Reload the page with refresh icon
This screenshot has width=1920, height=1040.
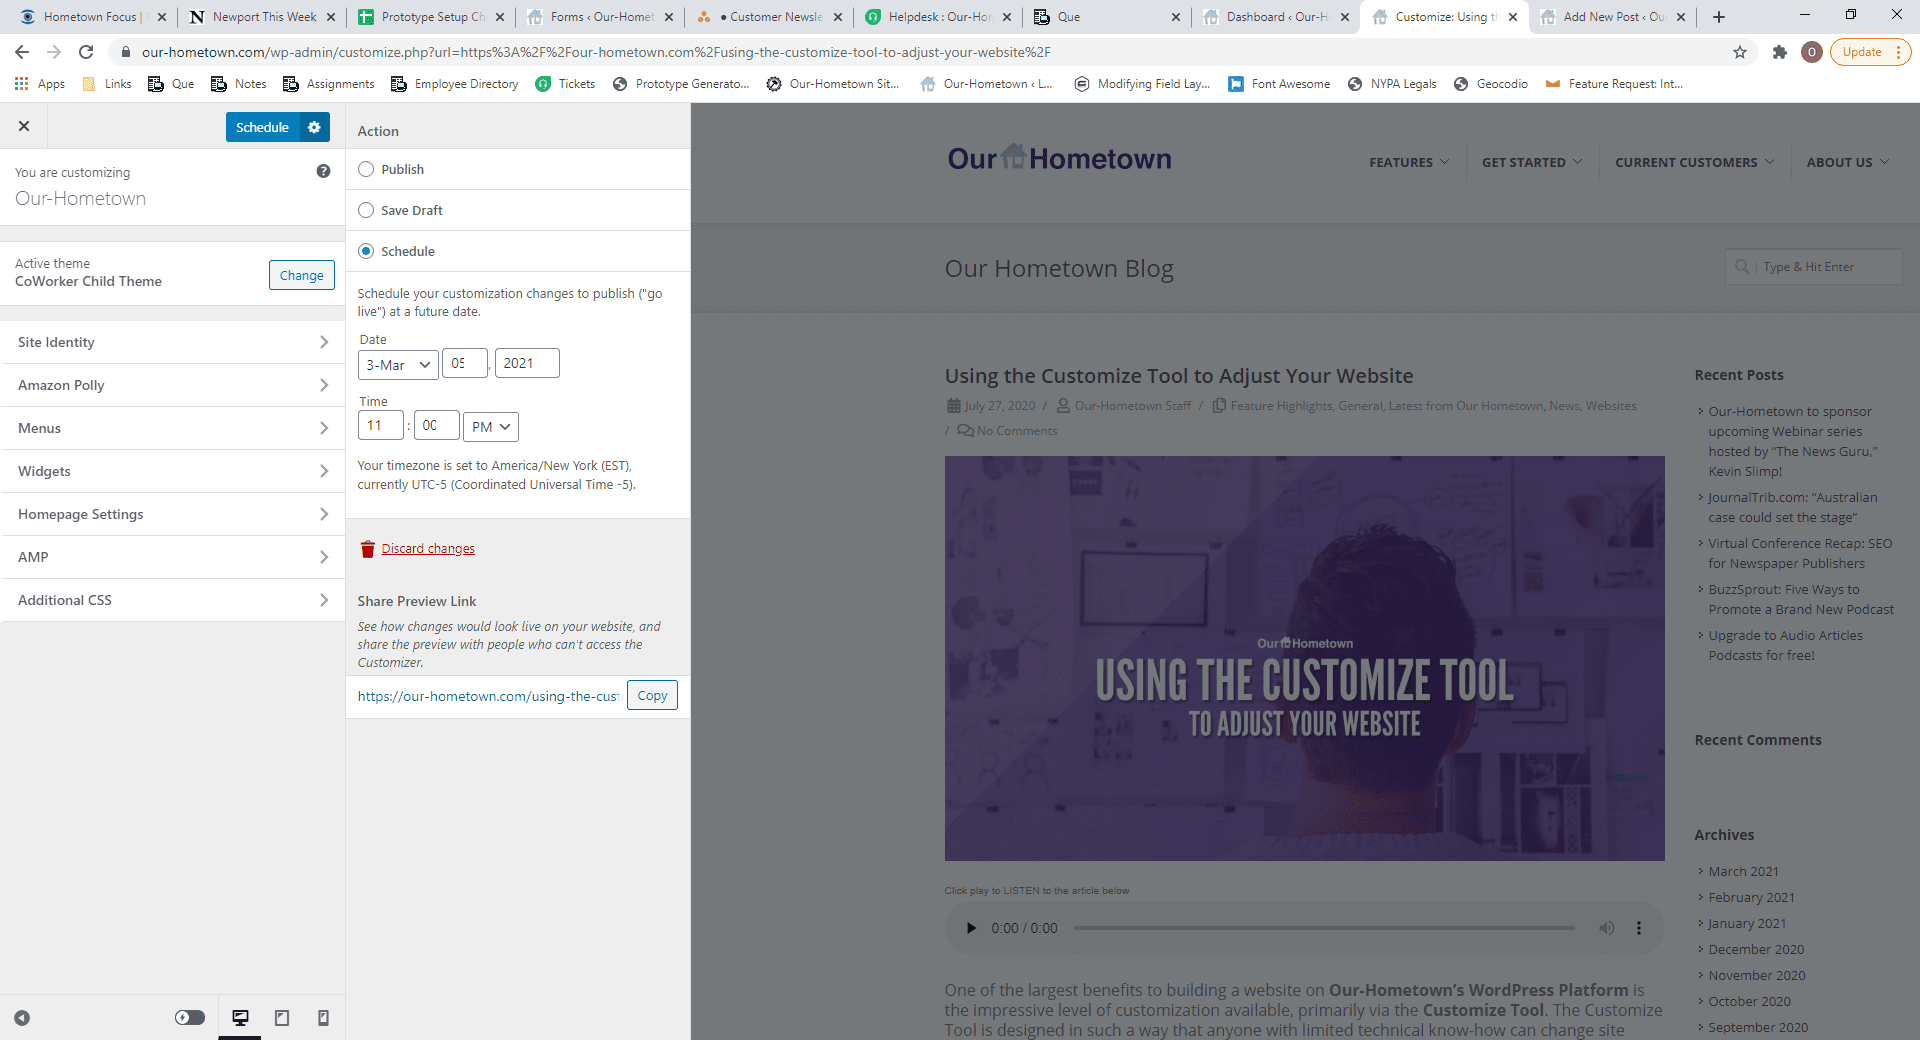pyautogui.click(x=86, y=52)
